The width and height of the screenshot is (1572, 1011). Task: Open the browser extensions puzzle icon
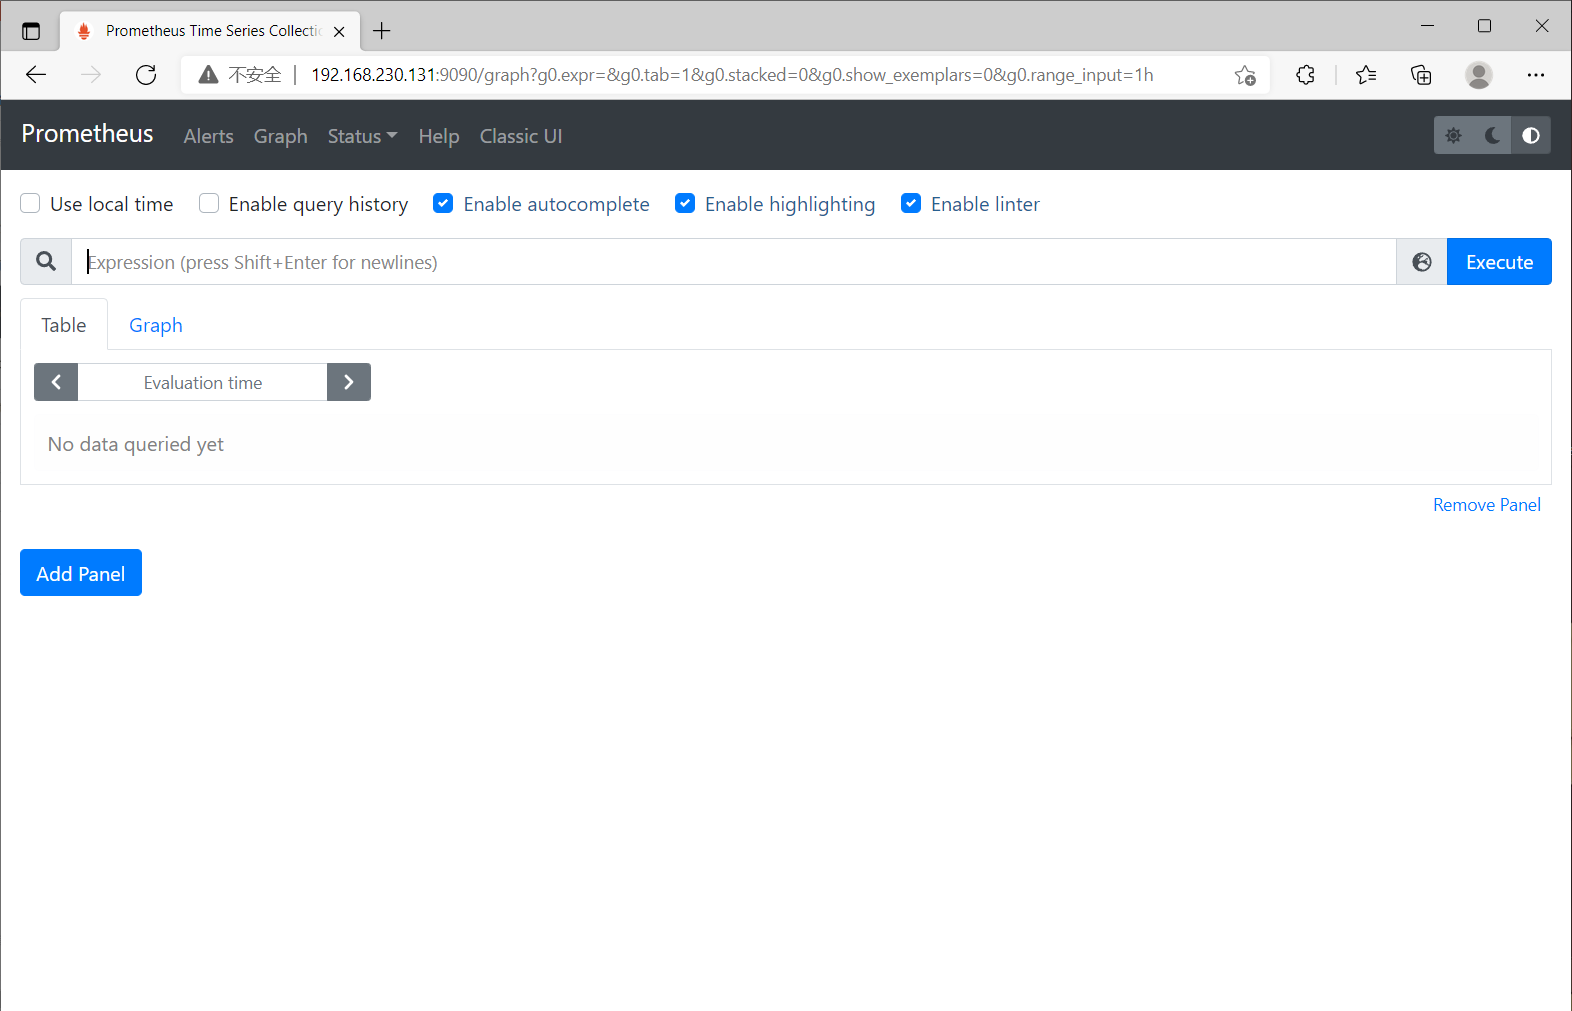1305,75
